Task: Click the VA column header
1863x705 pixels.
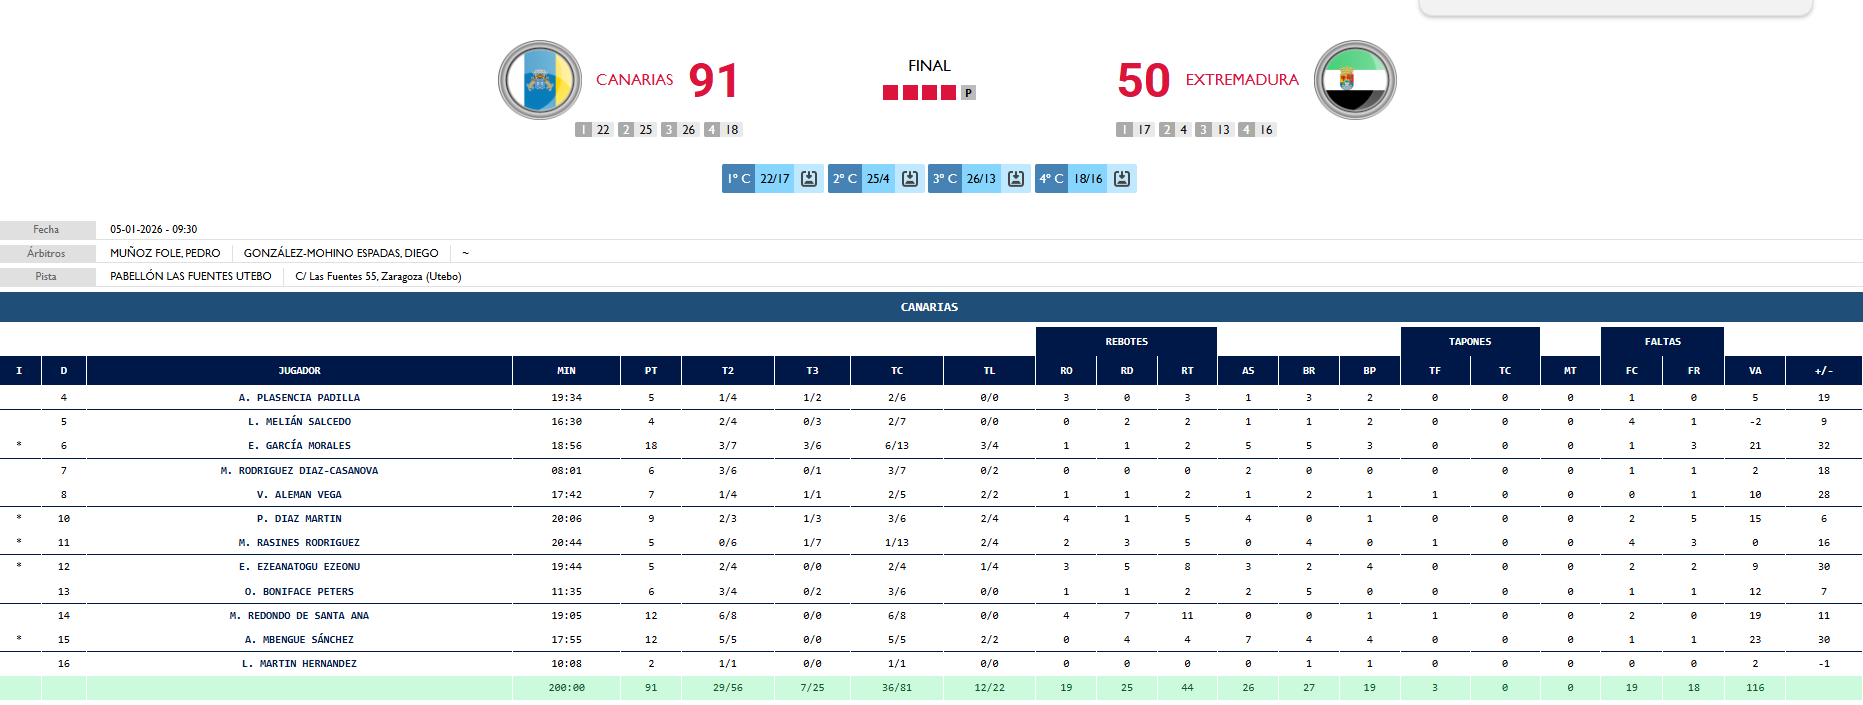Action: tap(1755, 371)
